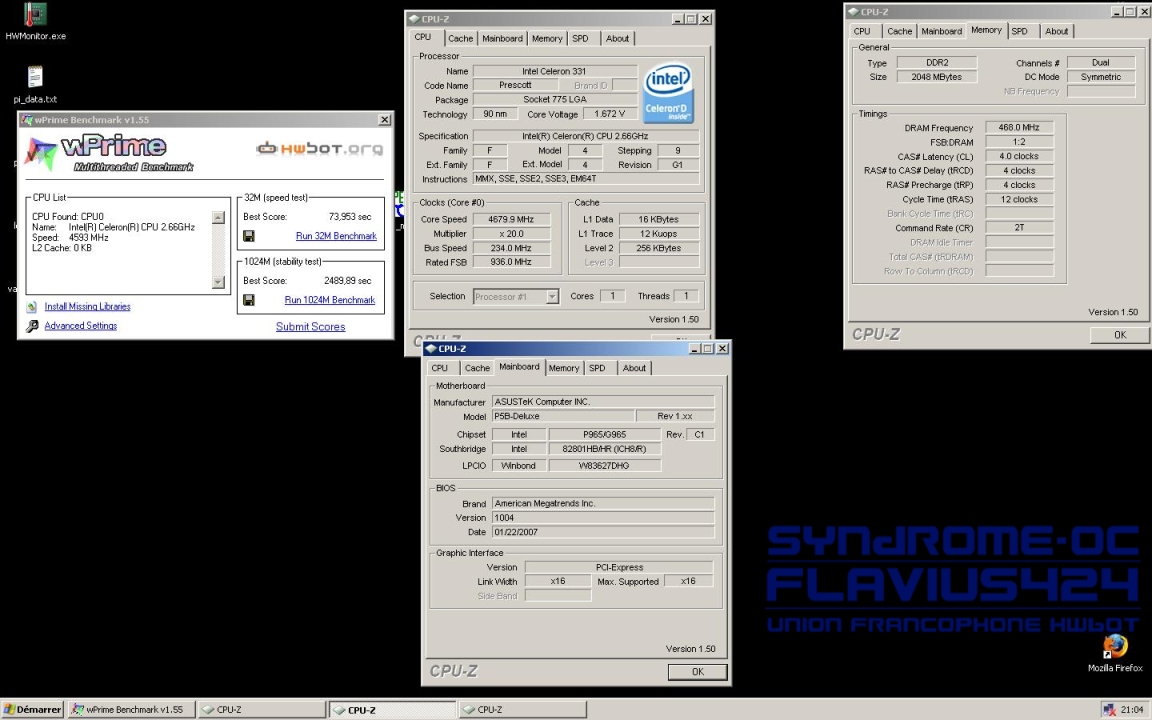Image resolution: width=1152 pixels, height=720 pixels.
Task: Click the 21:04 system tray clock
Action: 1131,710
